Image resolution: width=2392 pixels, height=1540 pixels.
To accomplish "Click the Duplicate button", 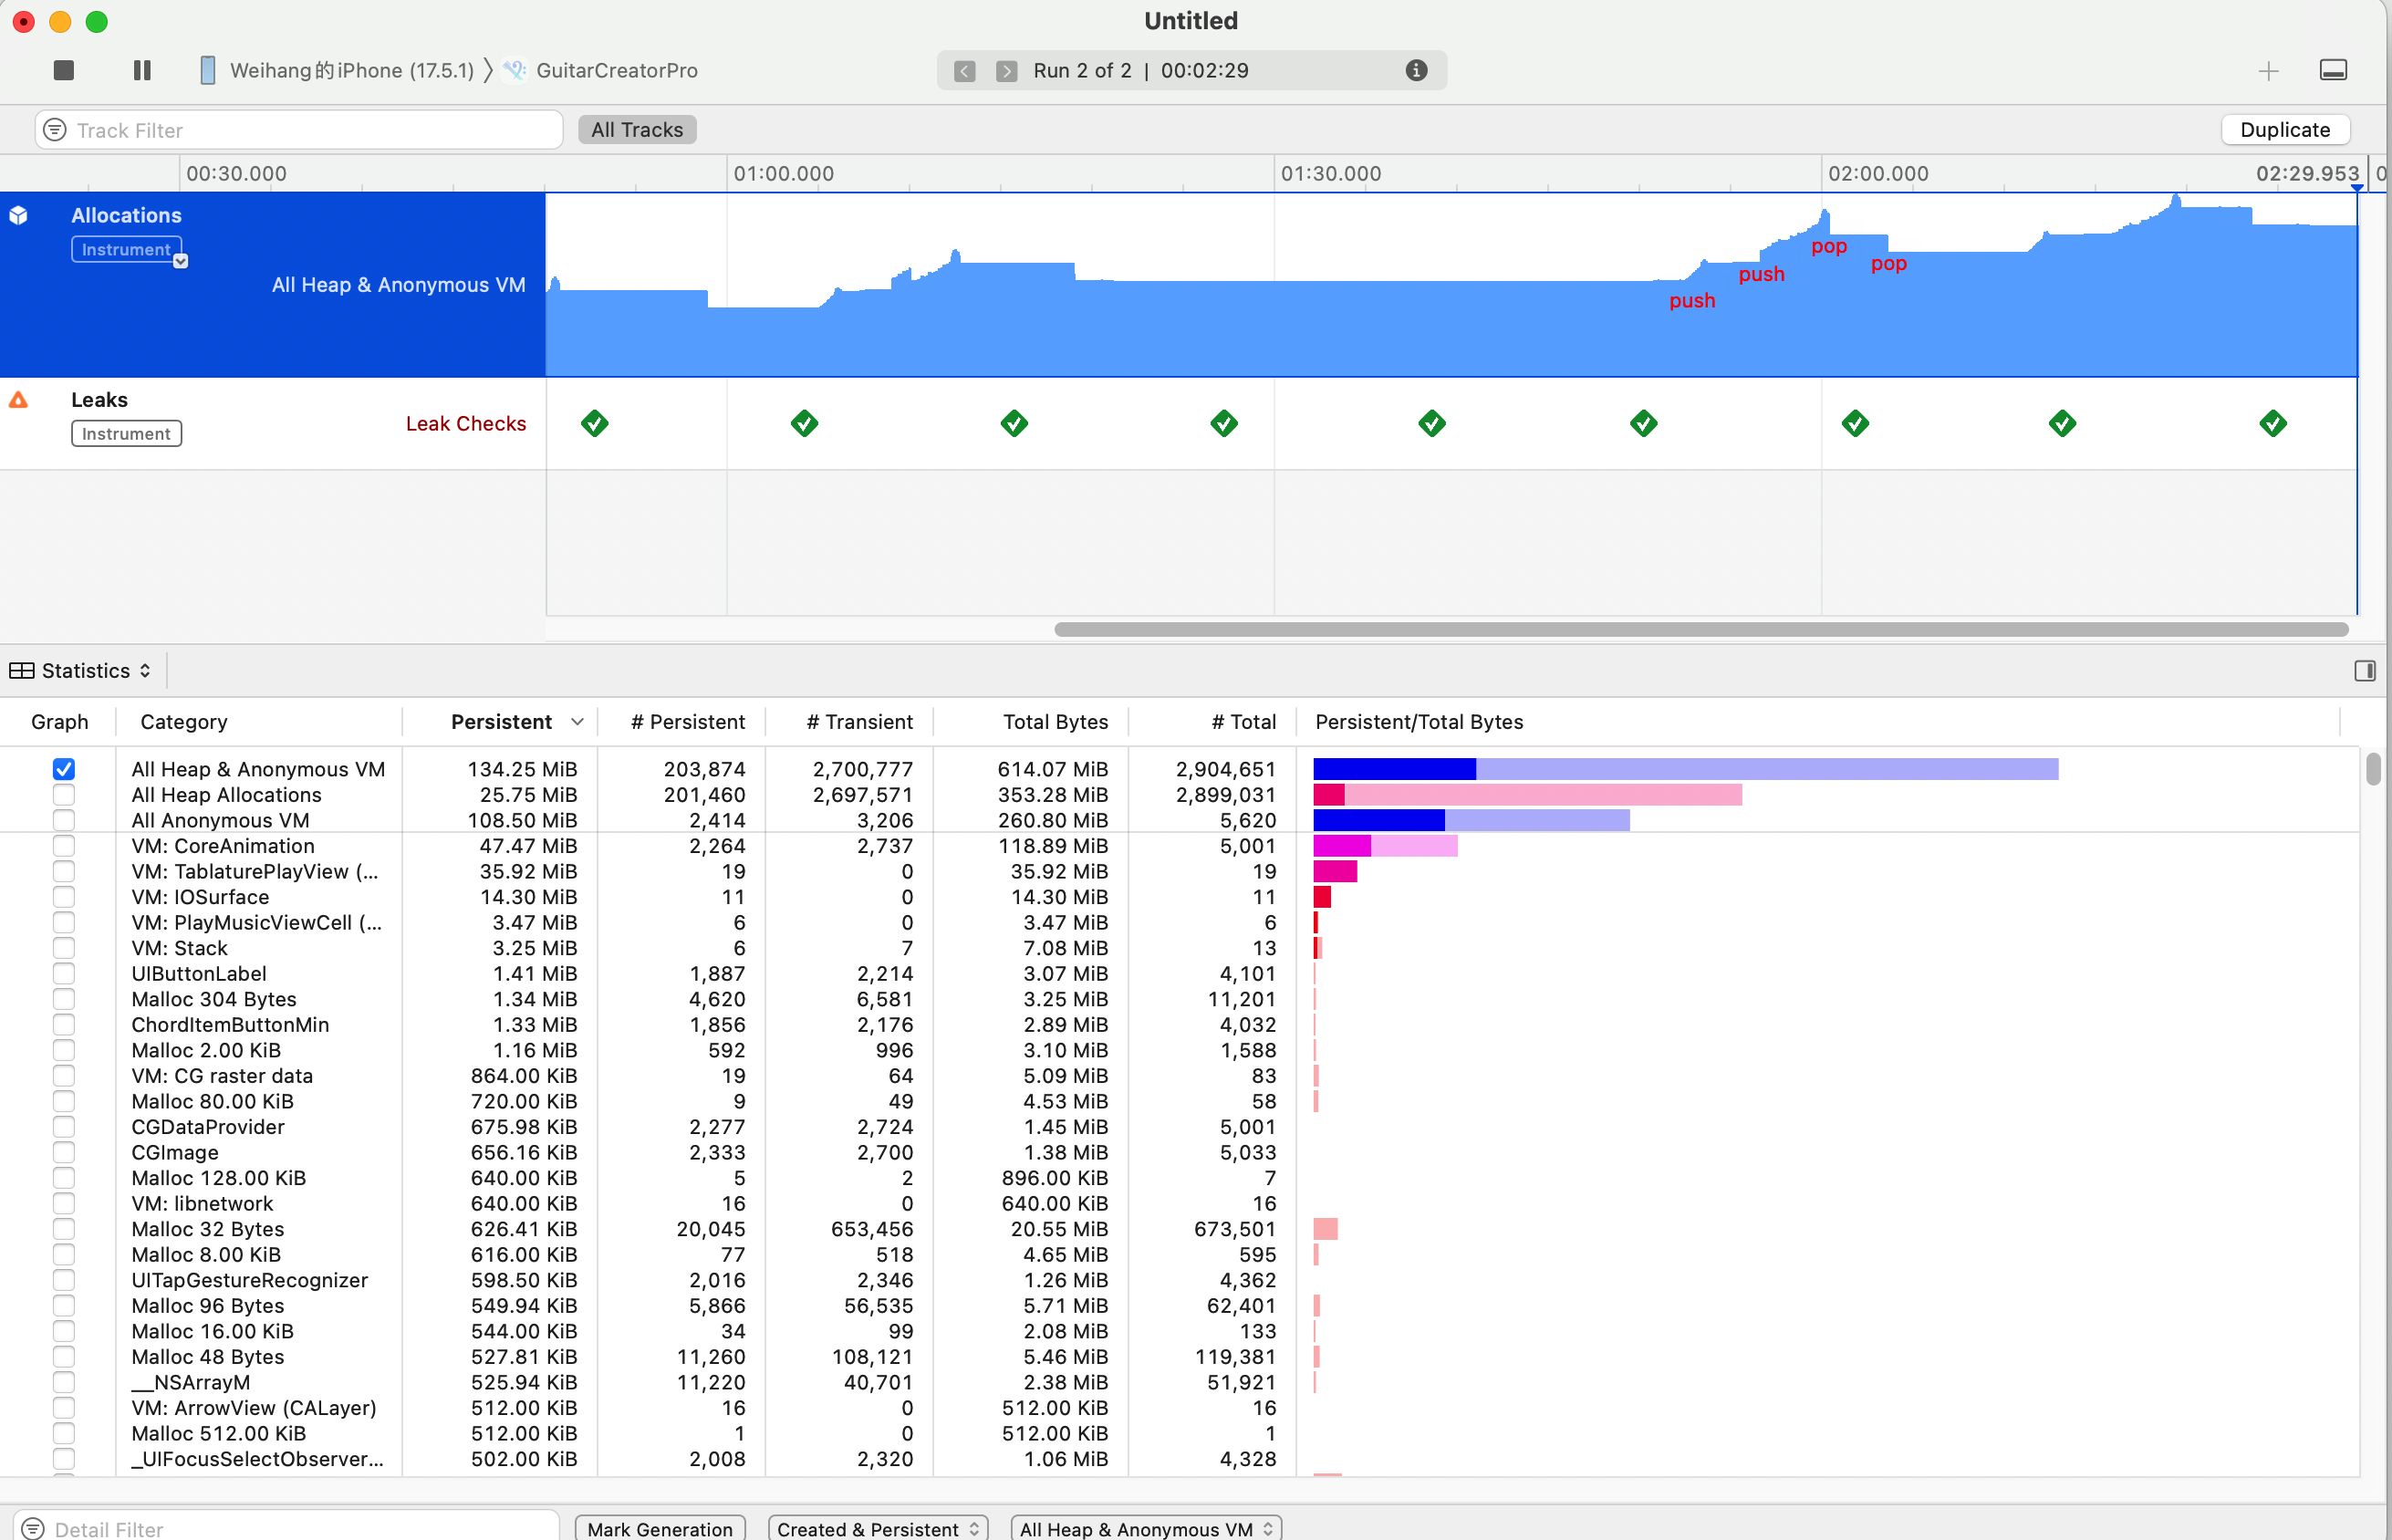I will pos(2285,130).
